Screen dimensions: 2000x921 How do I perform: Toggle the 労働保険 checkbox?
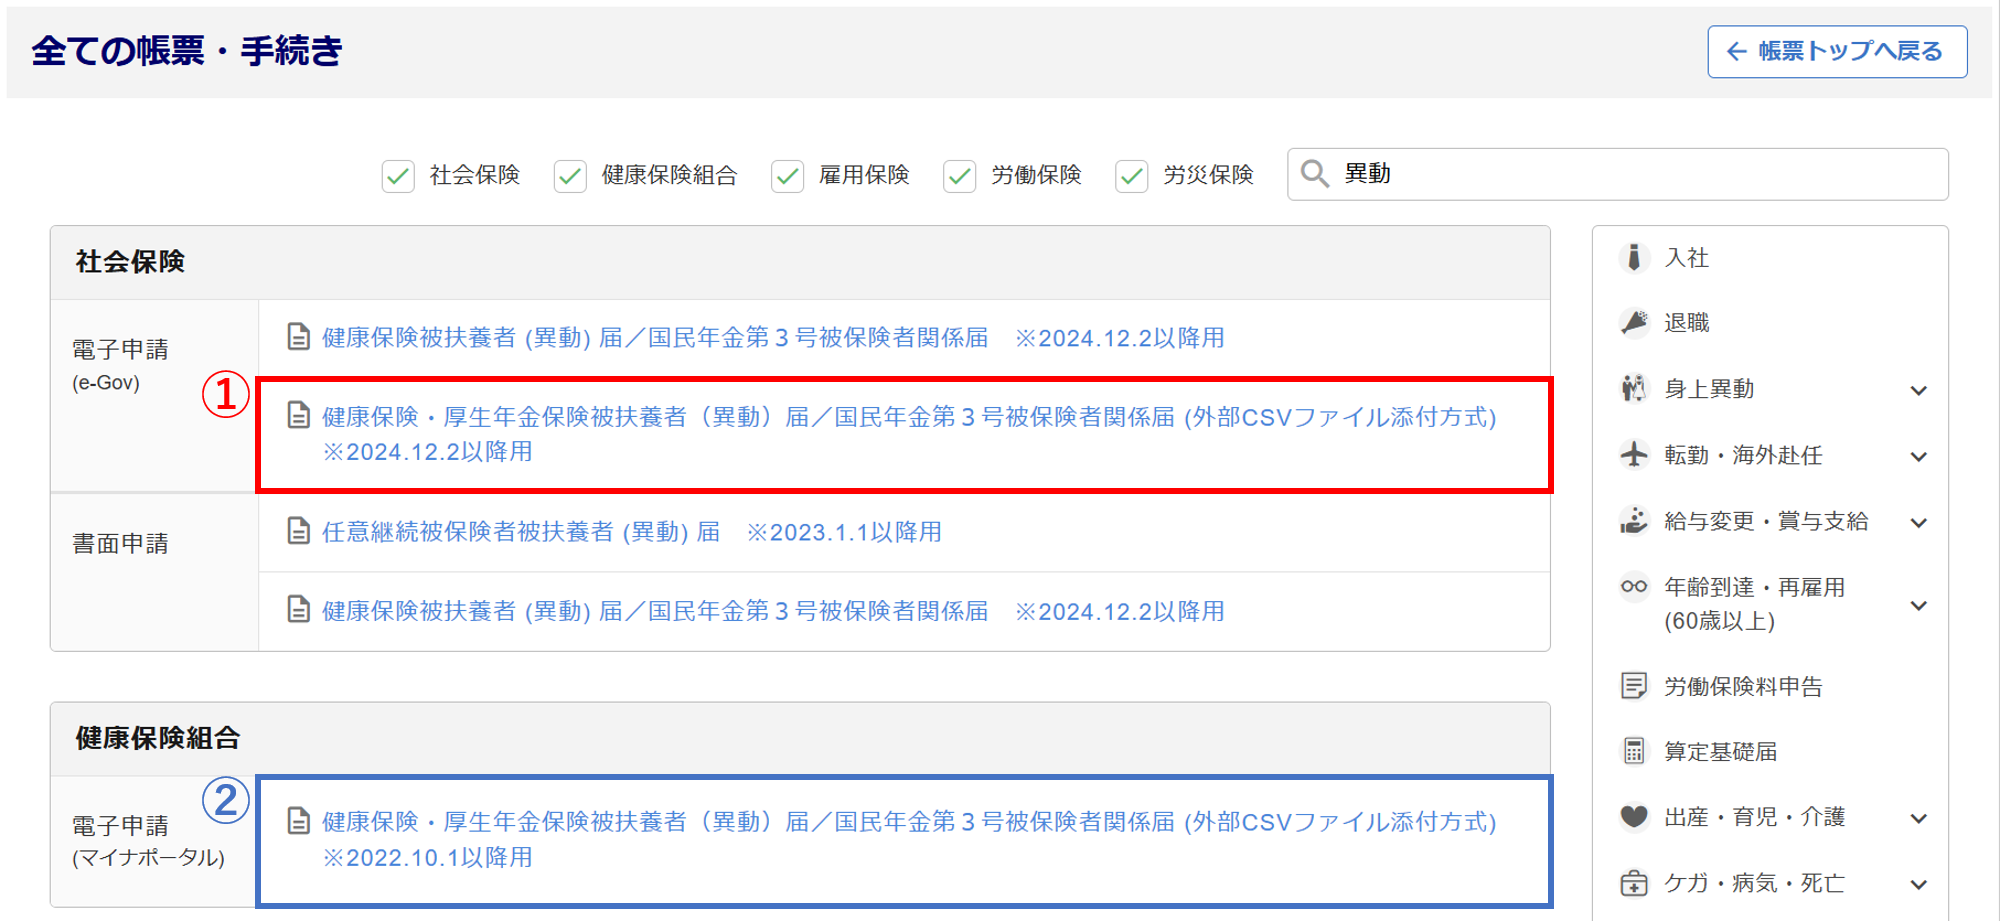959,176
